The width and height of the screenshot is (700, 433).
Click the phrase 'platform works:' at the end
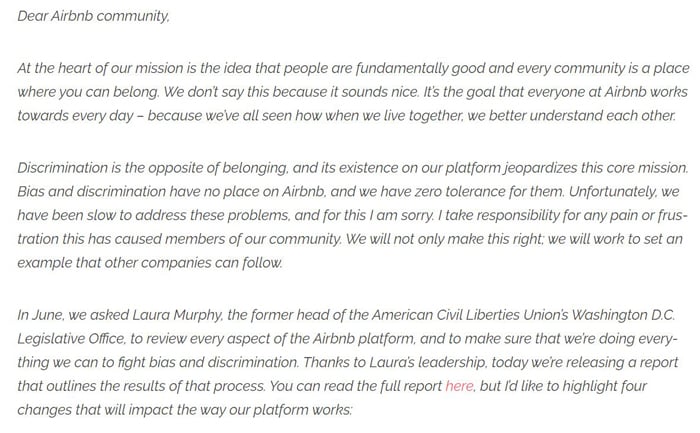point(302,410)
